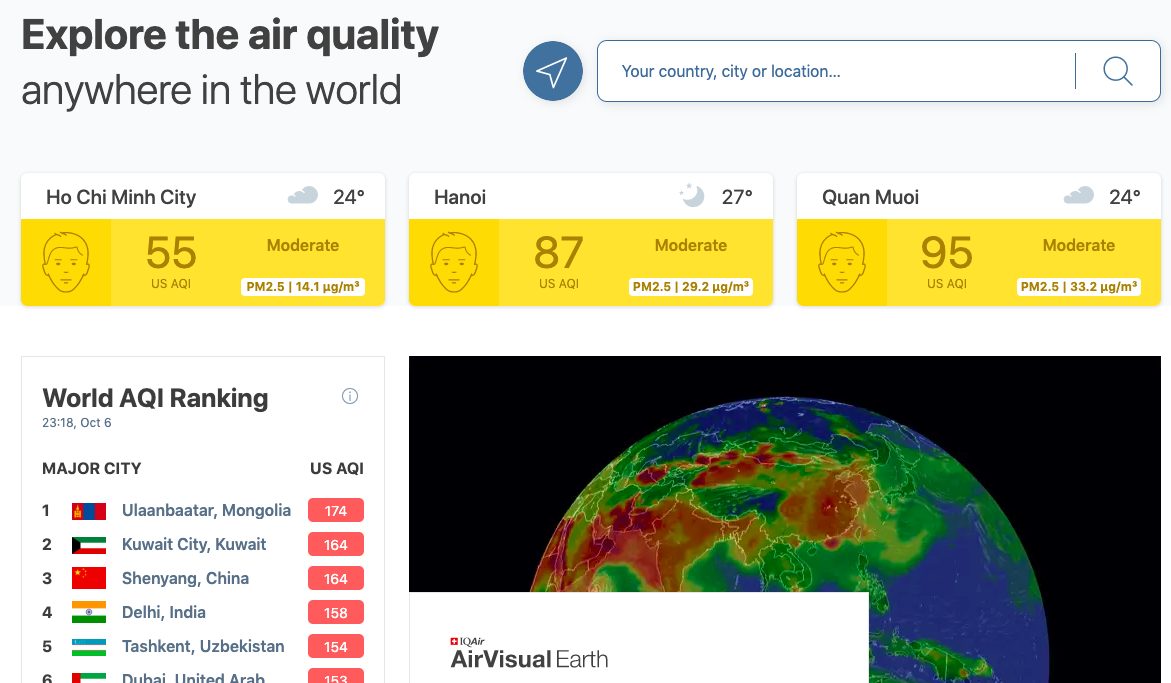Click the 174 AQI red badge

(x=335, y=511)
